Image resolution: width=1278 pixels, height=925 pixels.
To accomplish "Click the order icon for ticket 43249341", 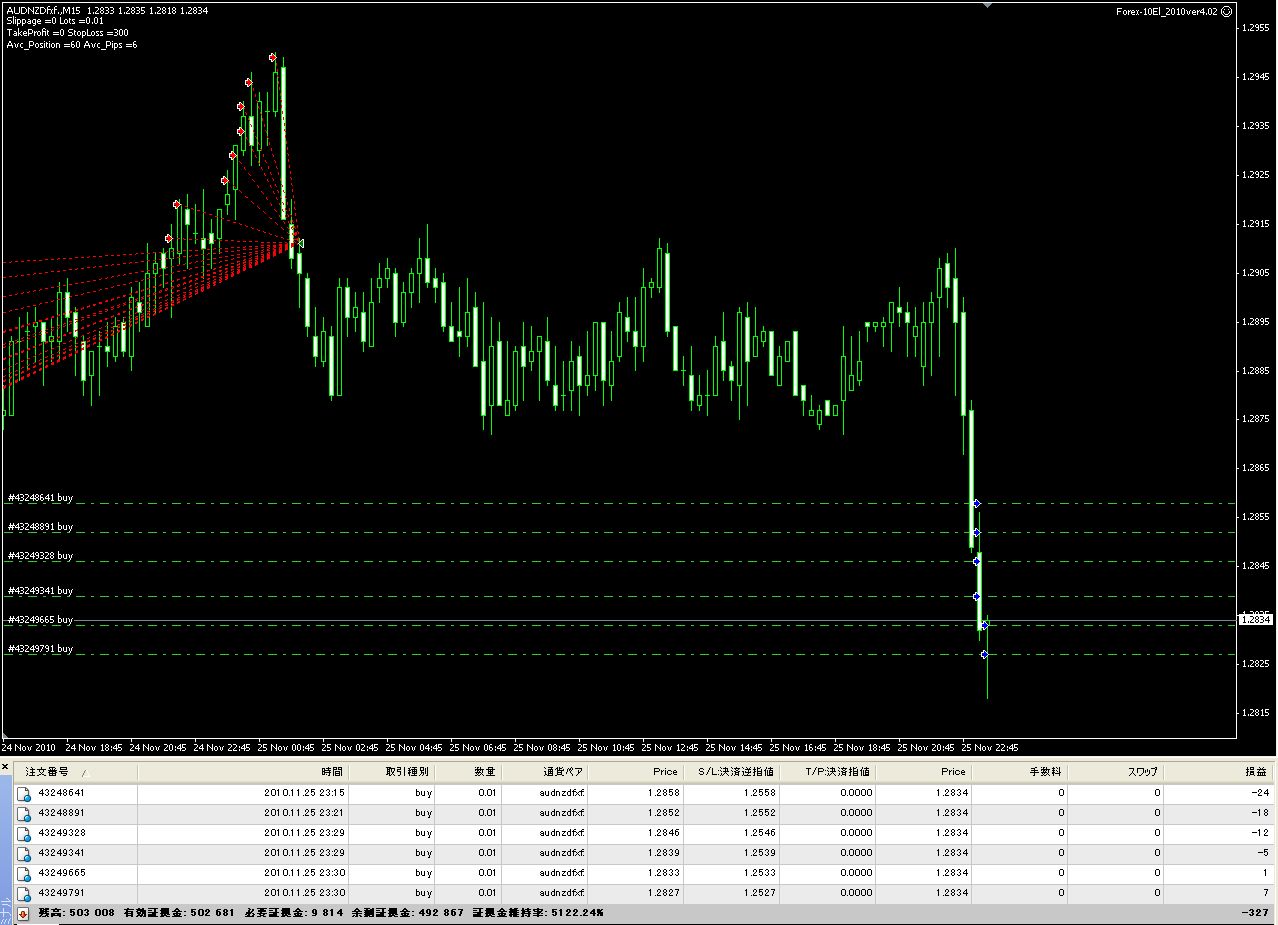I will pos(24,853).
